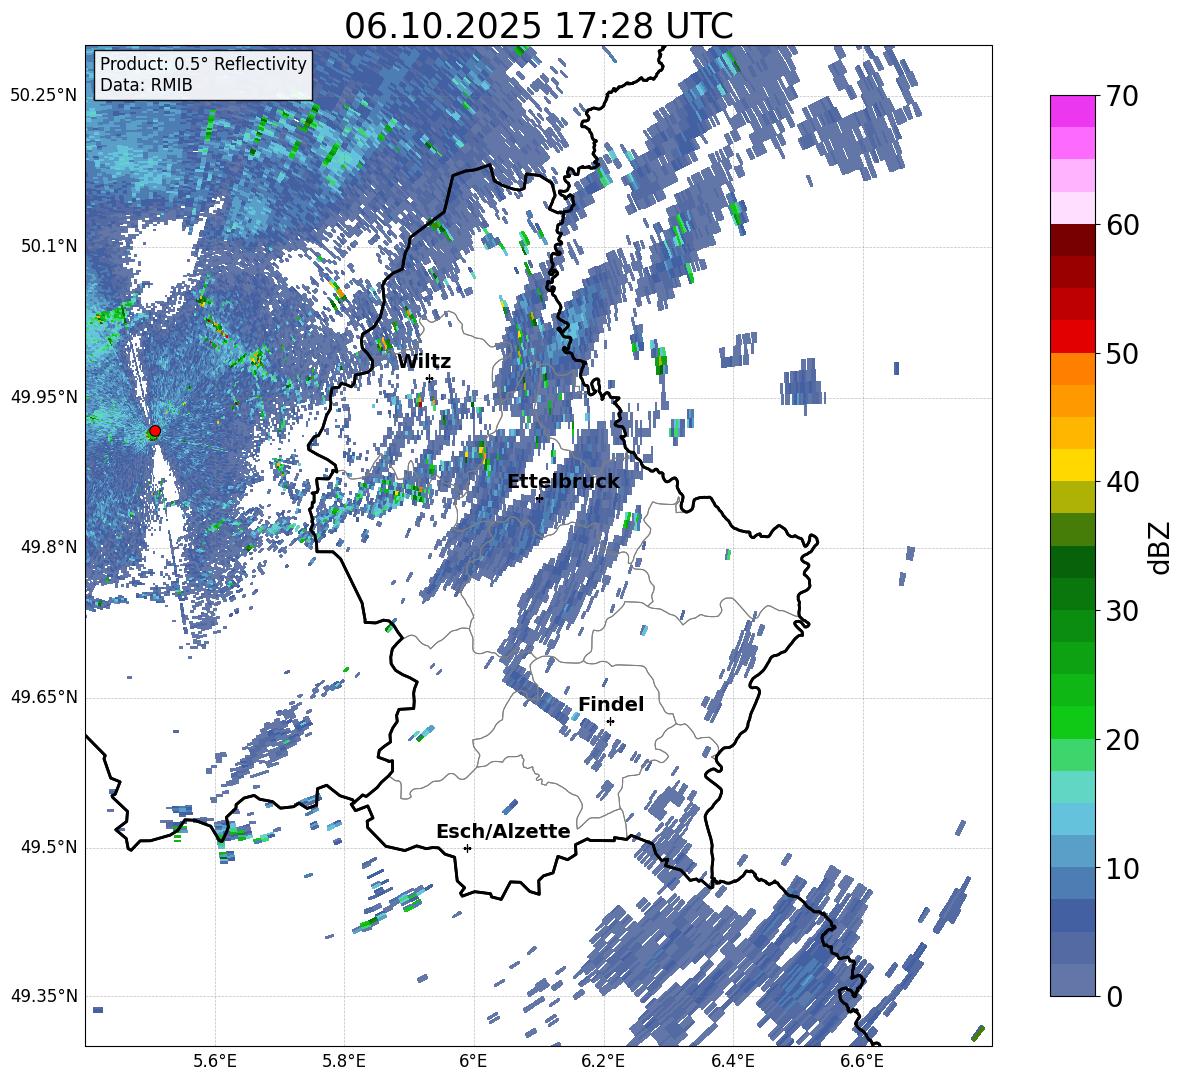Click the cross marker below Wiltz label
The height and width of the screenshot is (1081, 1184).
[430, 378]
